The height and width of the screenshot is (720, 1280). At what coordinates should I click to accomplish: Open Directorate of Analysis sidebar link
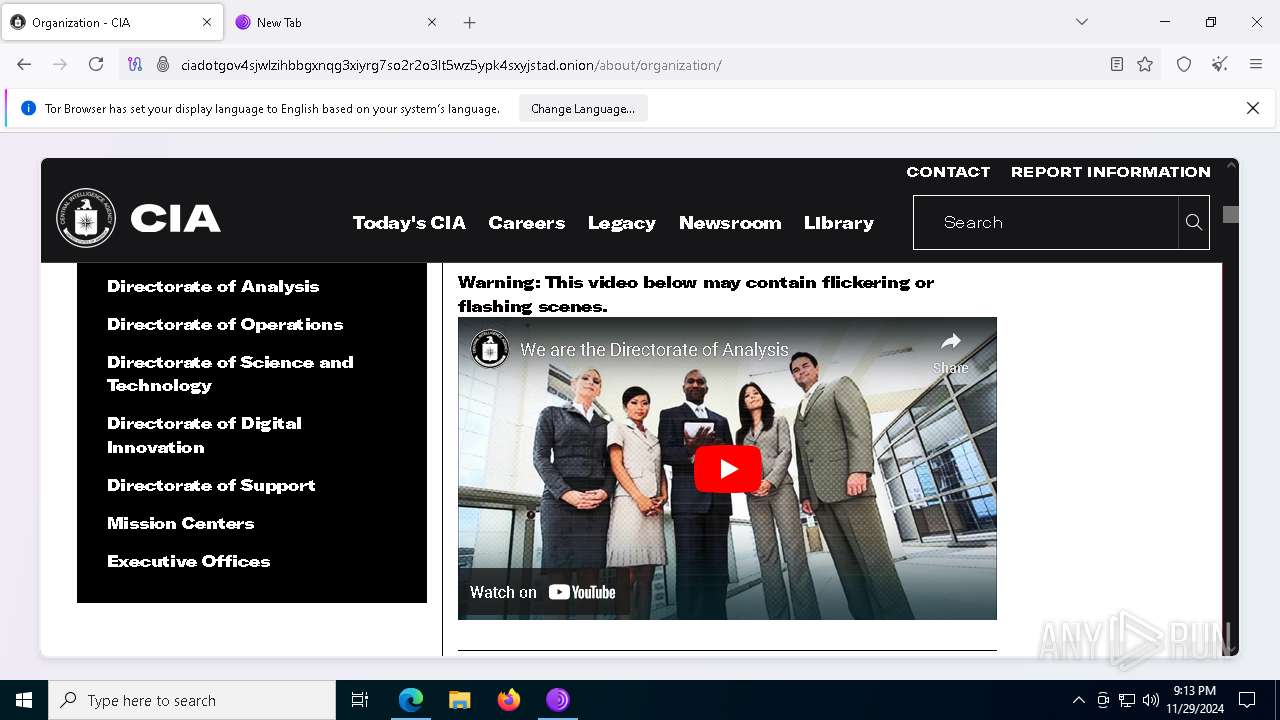[x=213, y=286]
